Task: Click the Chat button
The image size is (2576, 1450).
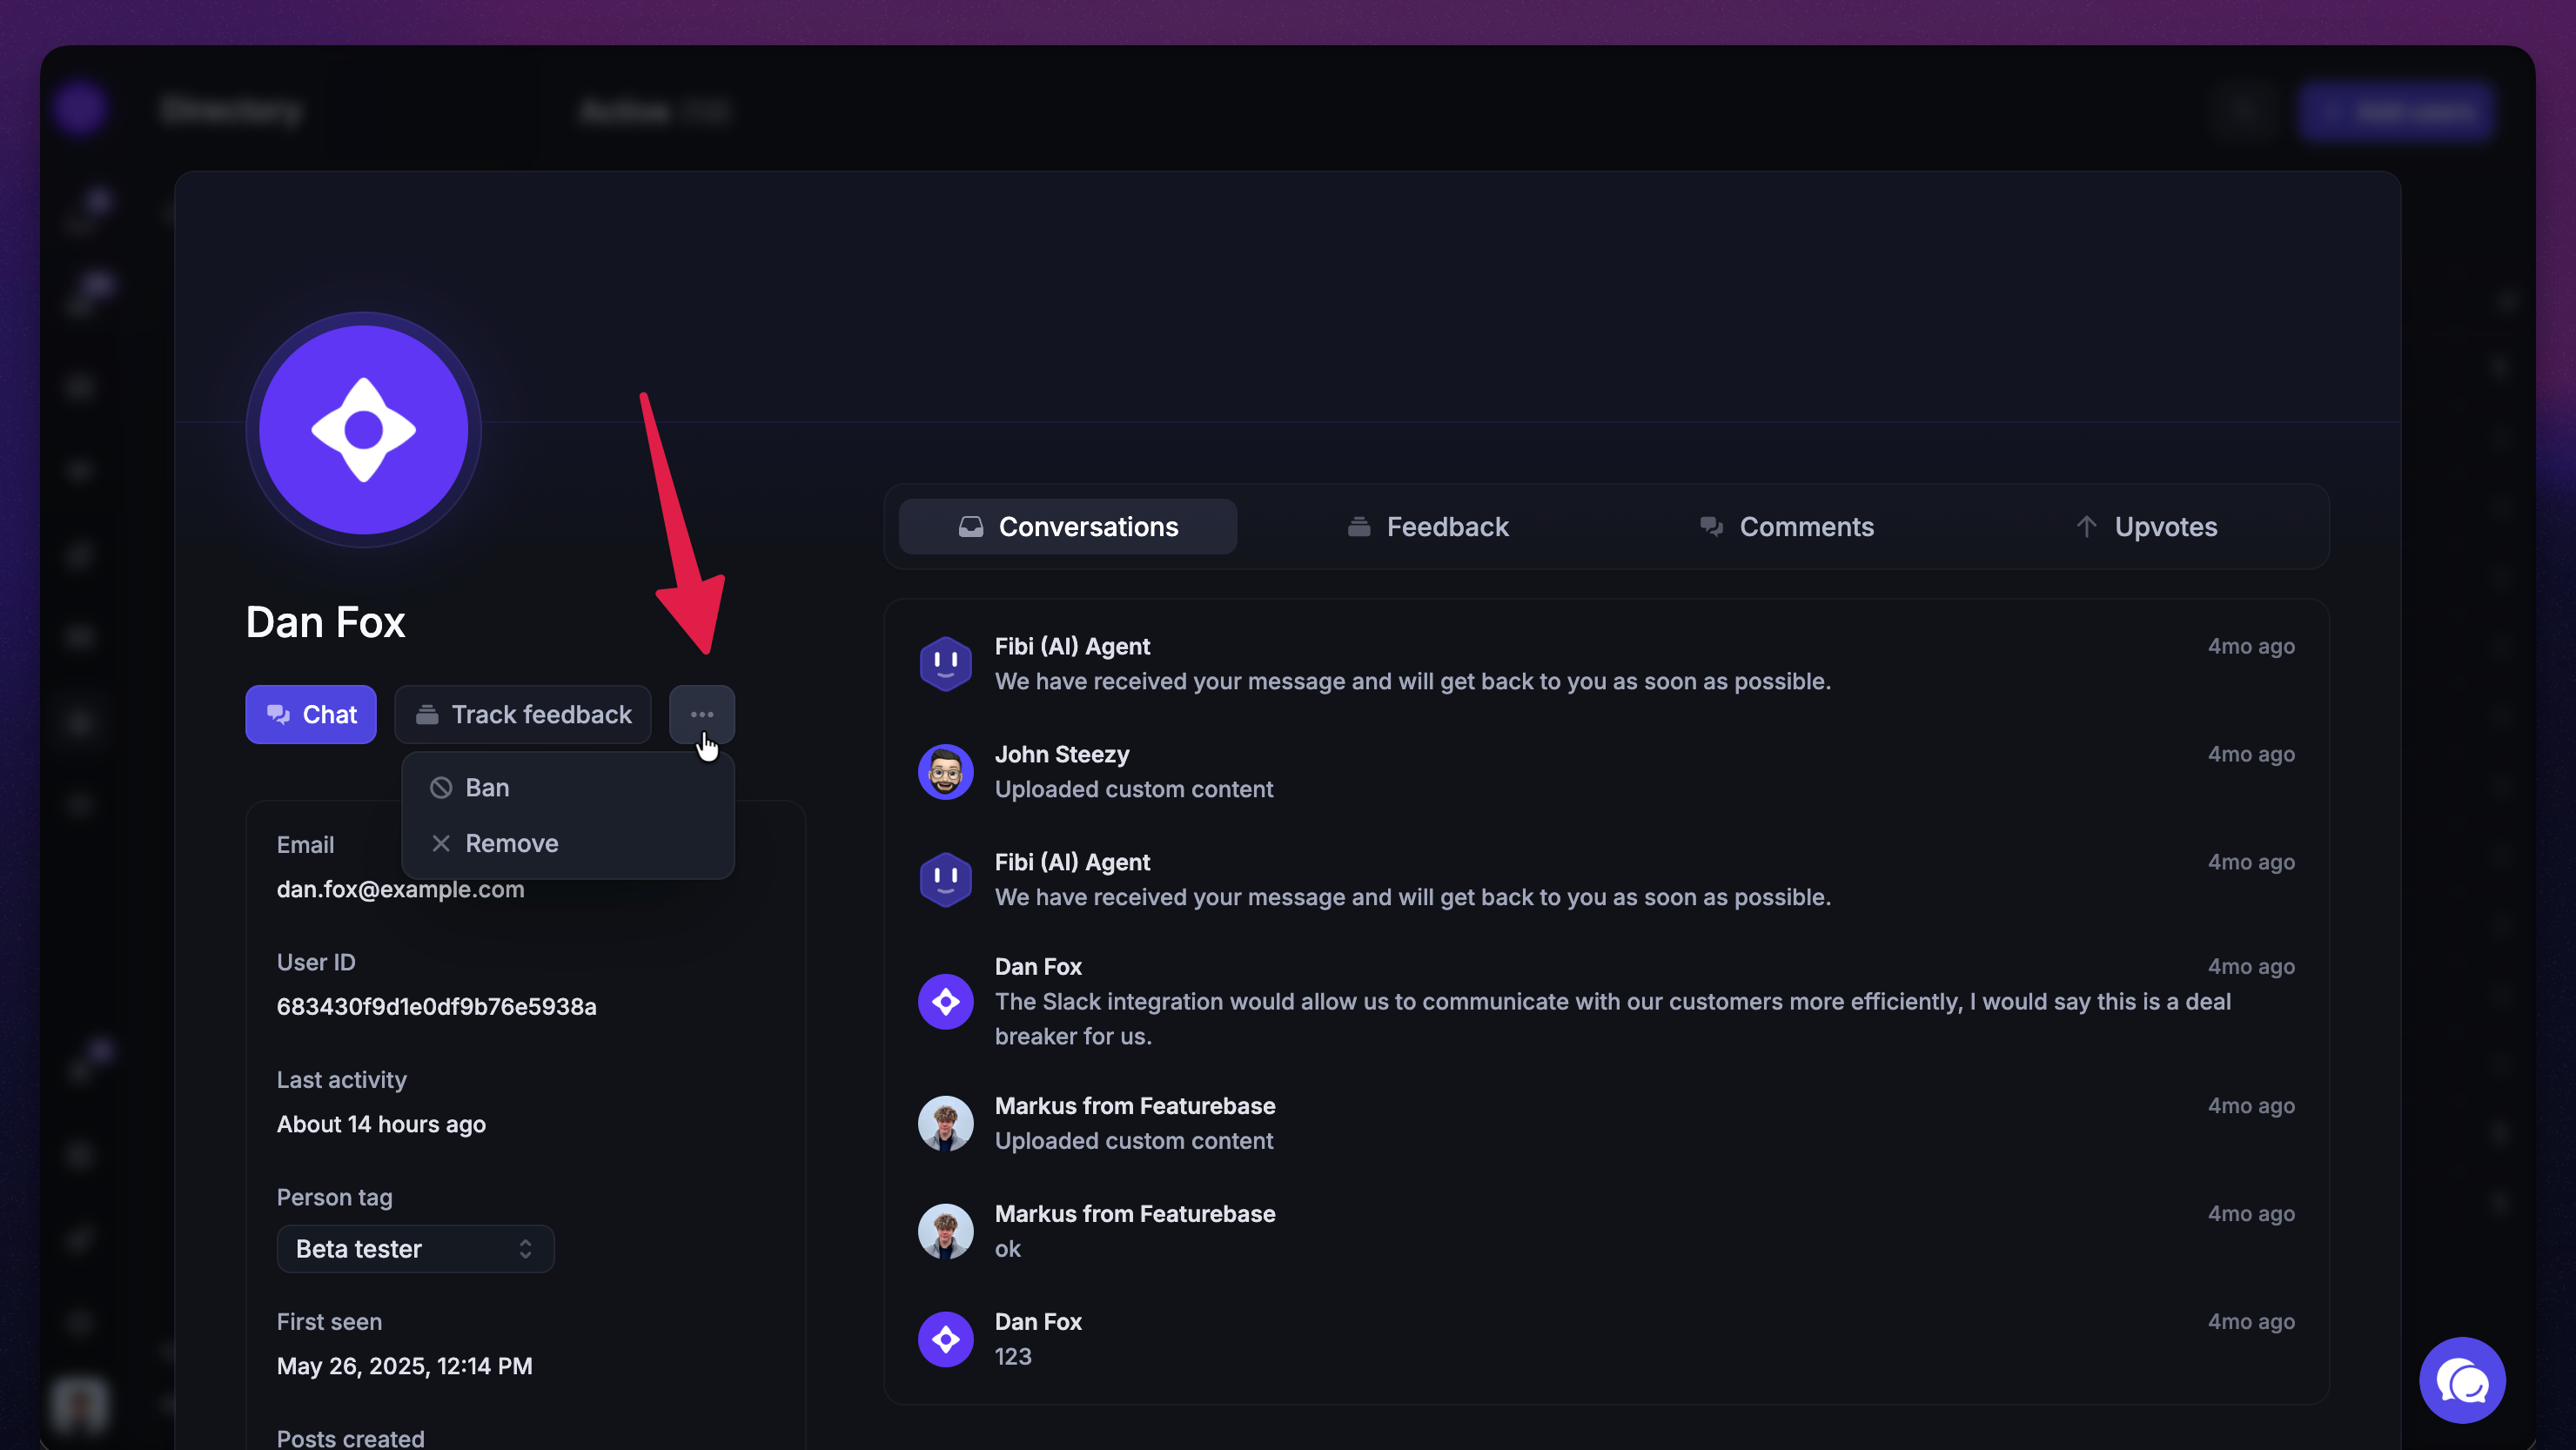Action: pyautogui.click(x=311, y=714)
